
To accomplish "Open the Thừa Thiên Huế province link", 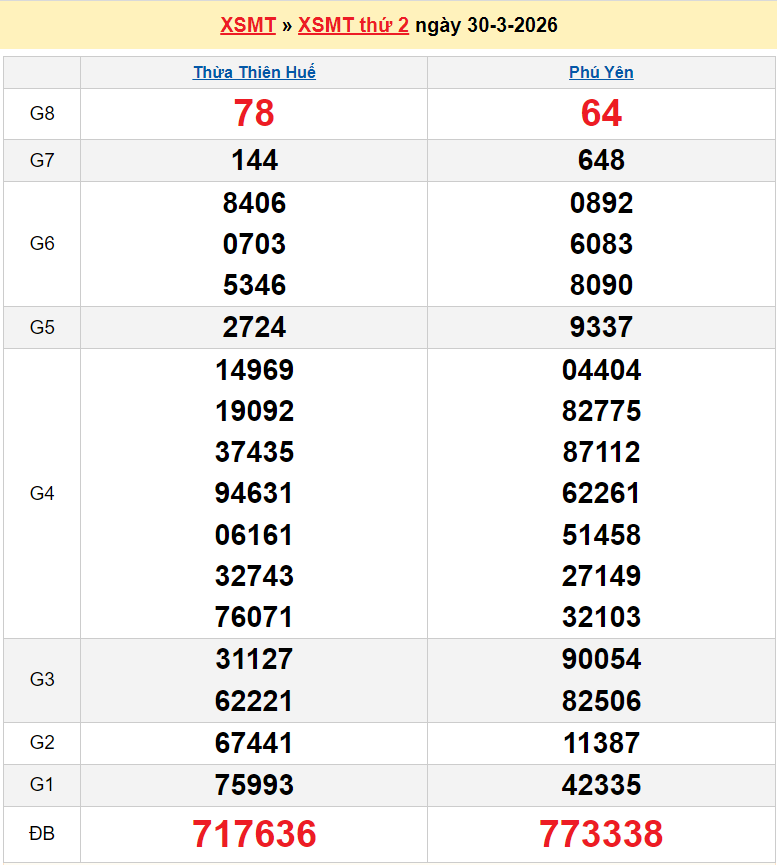I will [x=254, y=72].
